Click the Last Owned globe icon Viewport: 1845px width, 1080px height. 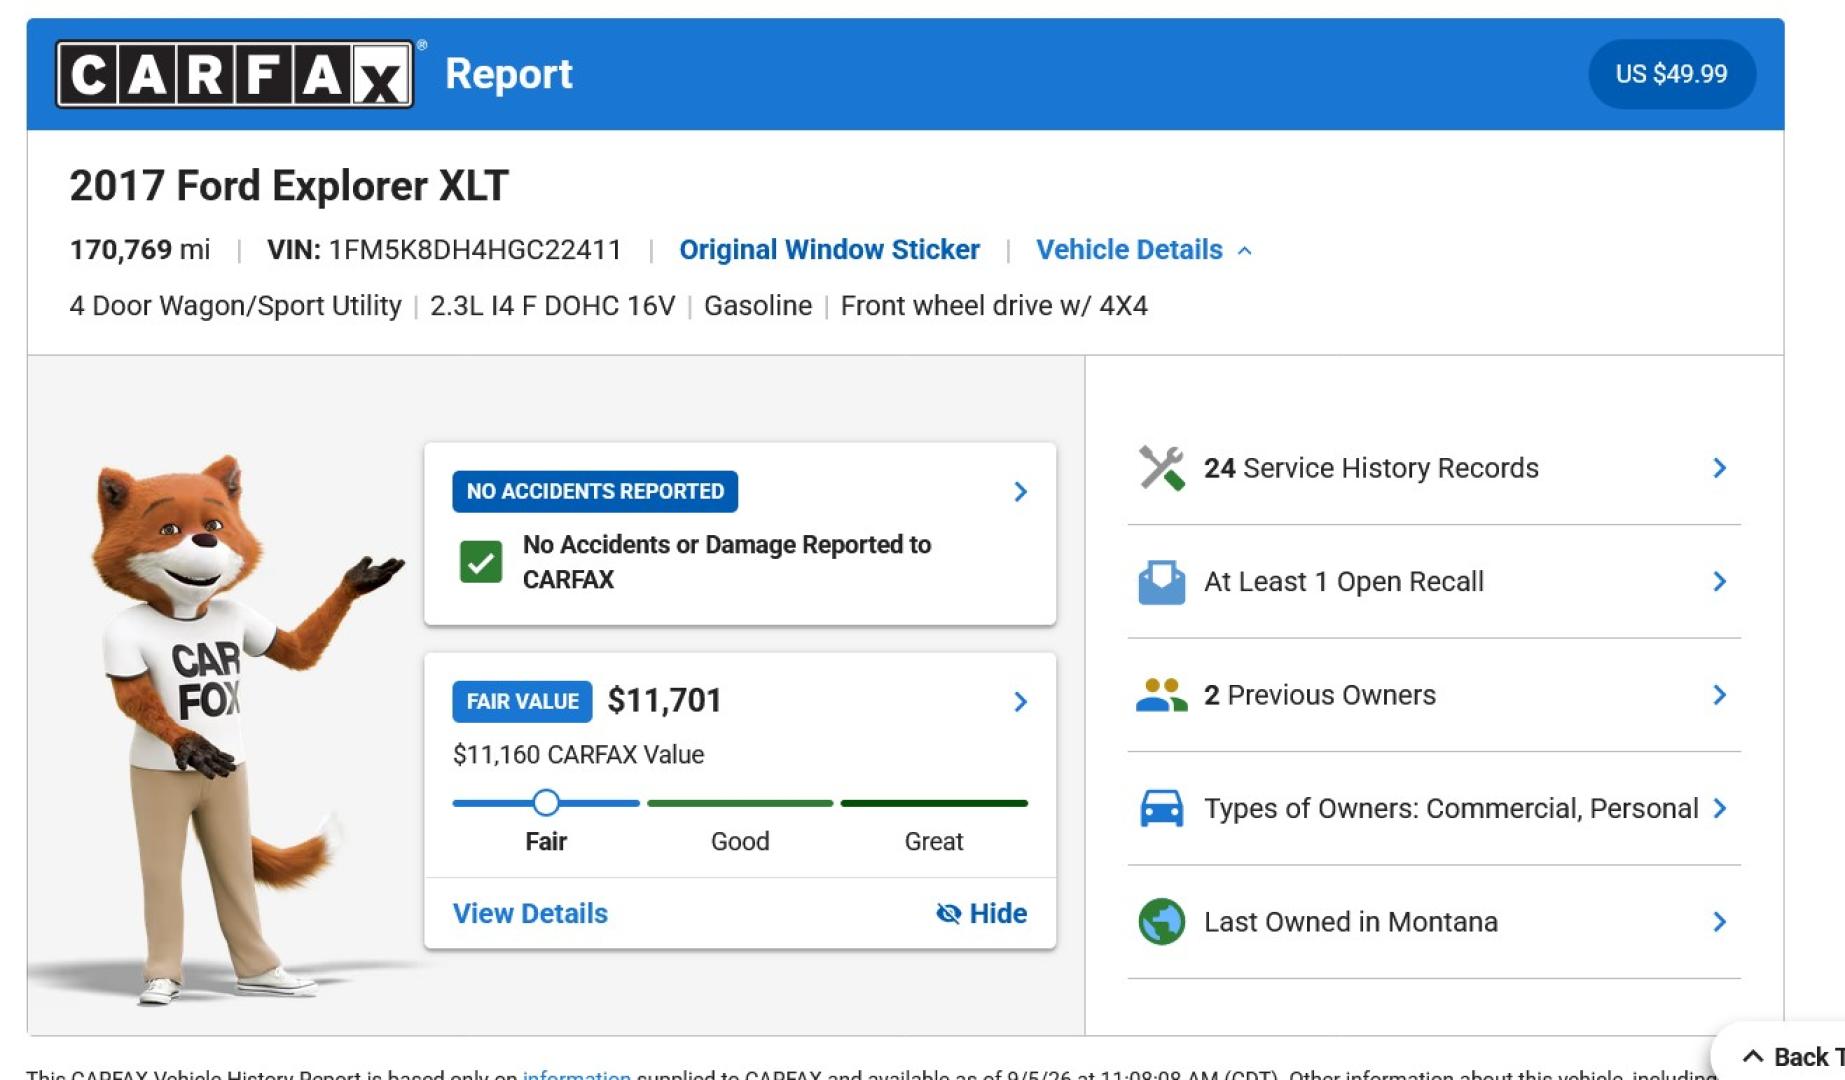(1161, 922)
